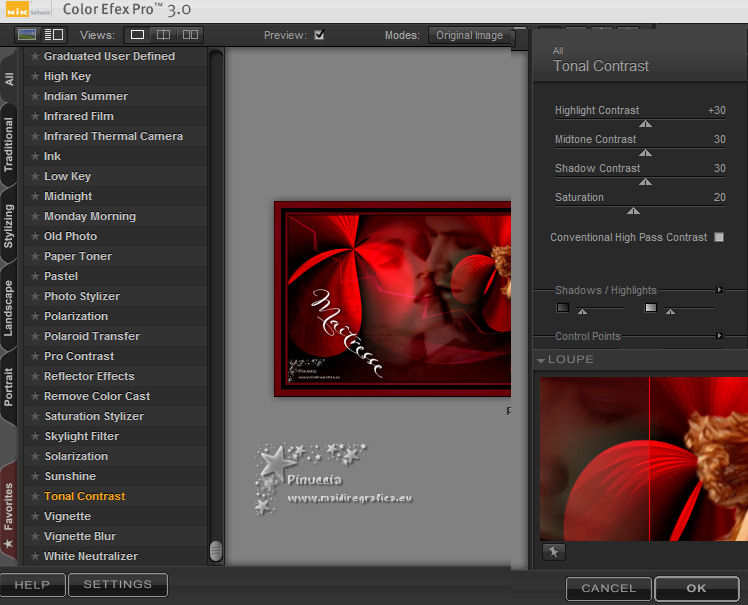The width and height of the screenshot is (748, 605).
Task: Switch to the Portrait filters tab
Action: point(9,387)
